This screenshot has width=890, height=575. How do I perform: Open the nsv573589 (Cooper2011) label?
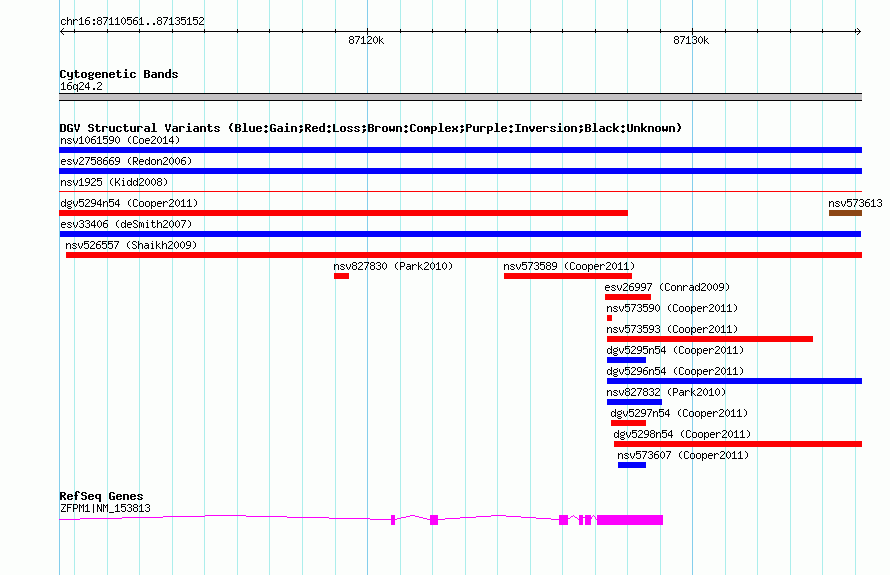pyautogui.click(x=569, y=266)
